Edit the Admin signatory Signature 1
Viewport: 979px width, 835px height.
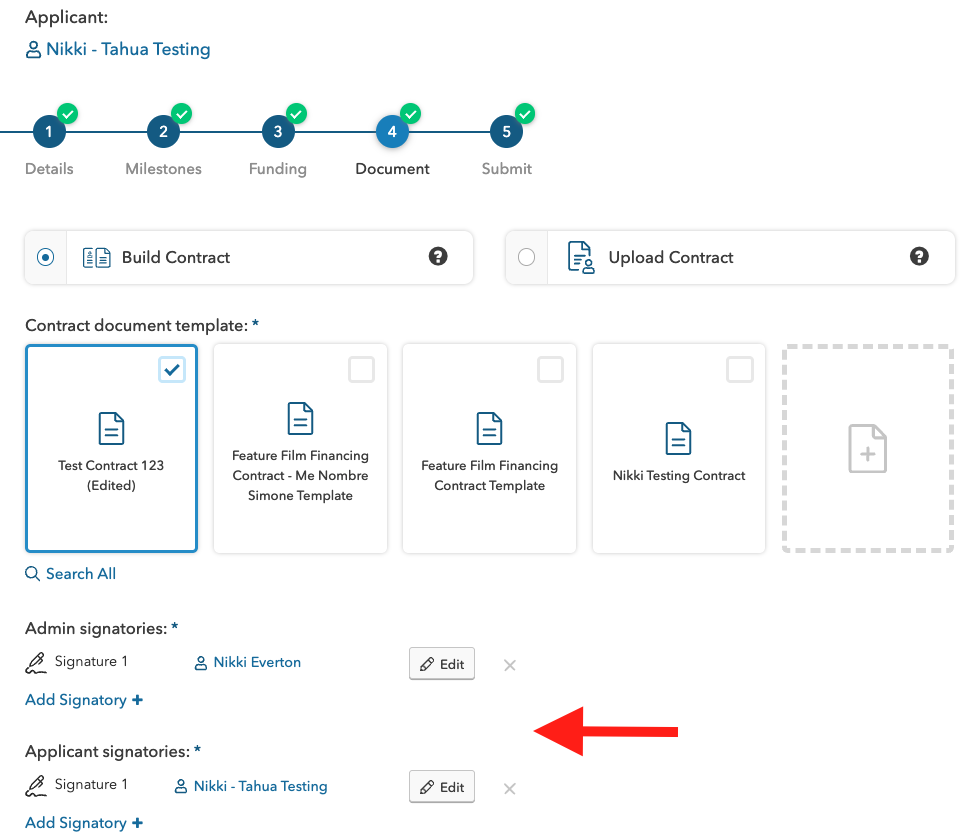click(x=442, y=665)
